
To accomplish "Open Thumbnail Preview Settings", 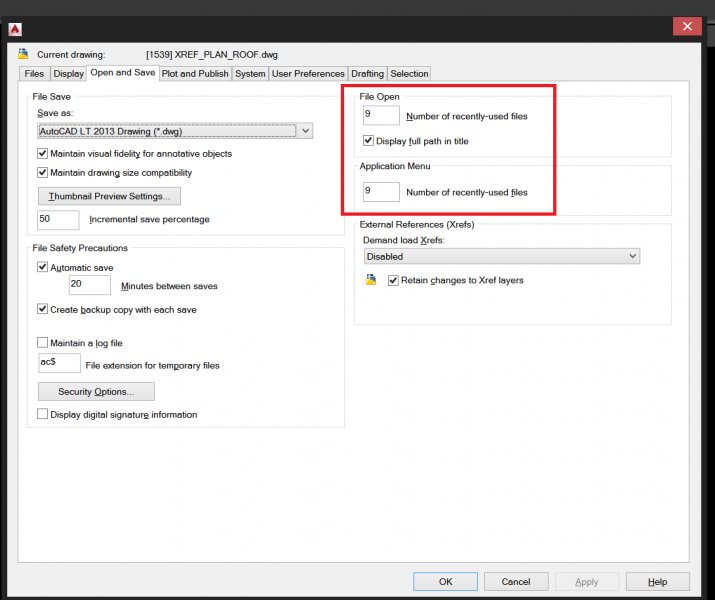I will click(x=109, y=196).
